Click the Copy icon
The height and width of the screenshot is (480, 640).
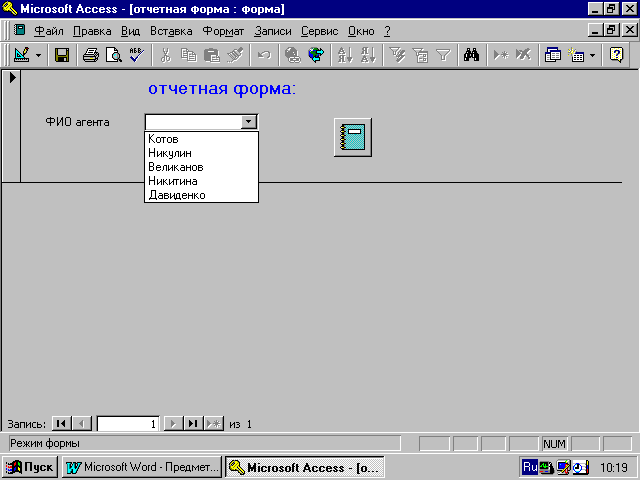click(x=188, y=55)
